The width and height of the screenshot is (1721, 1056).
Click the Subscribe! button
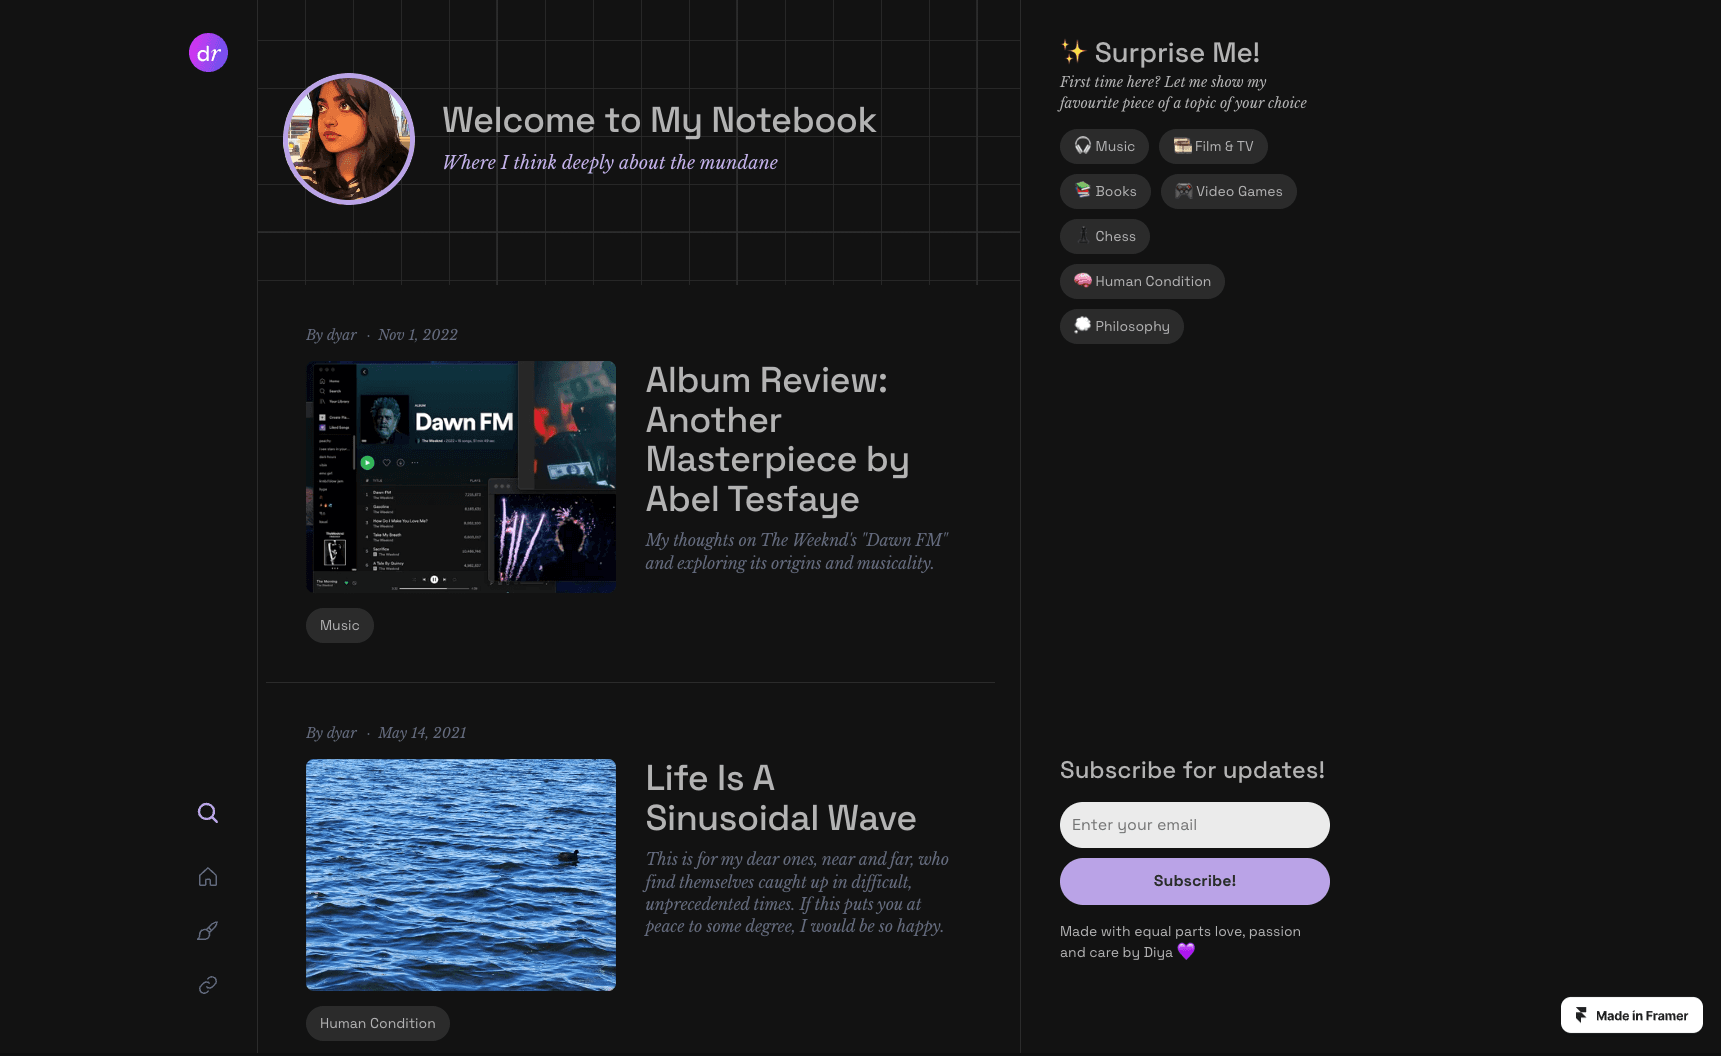1195,881
